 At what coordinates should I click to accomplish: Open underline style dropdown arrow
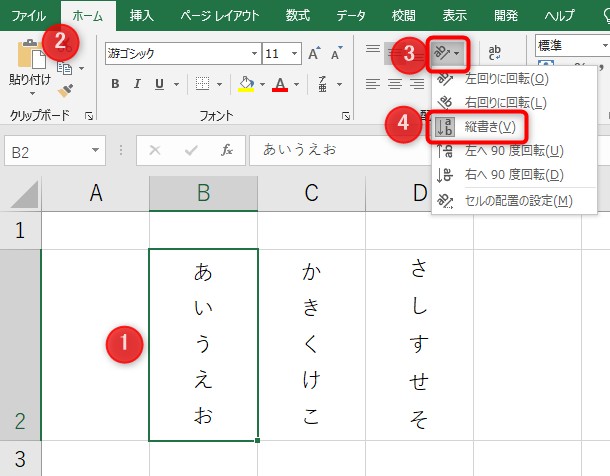176,84
